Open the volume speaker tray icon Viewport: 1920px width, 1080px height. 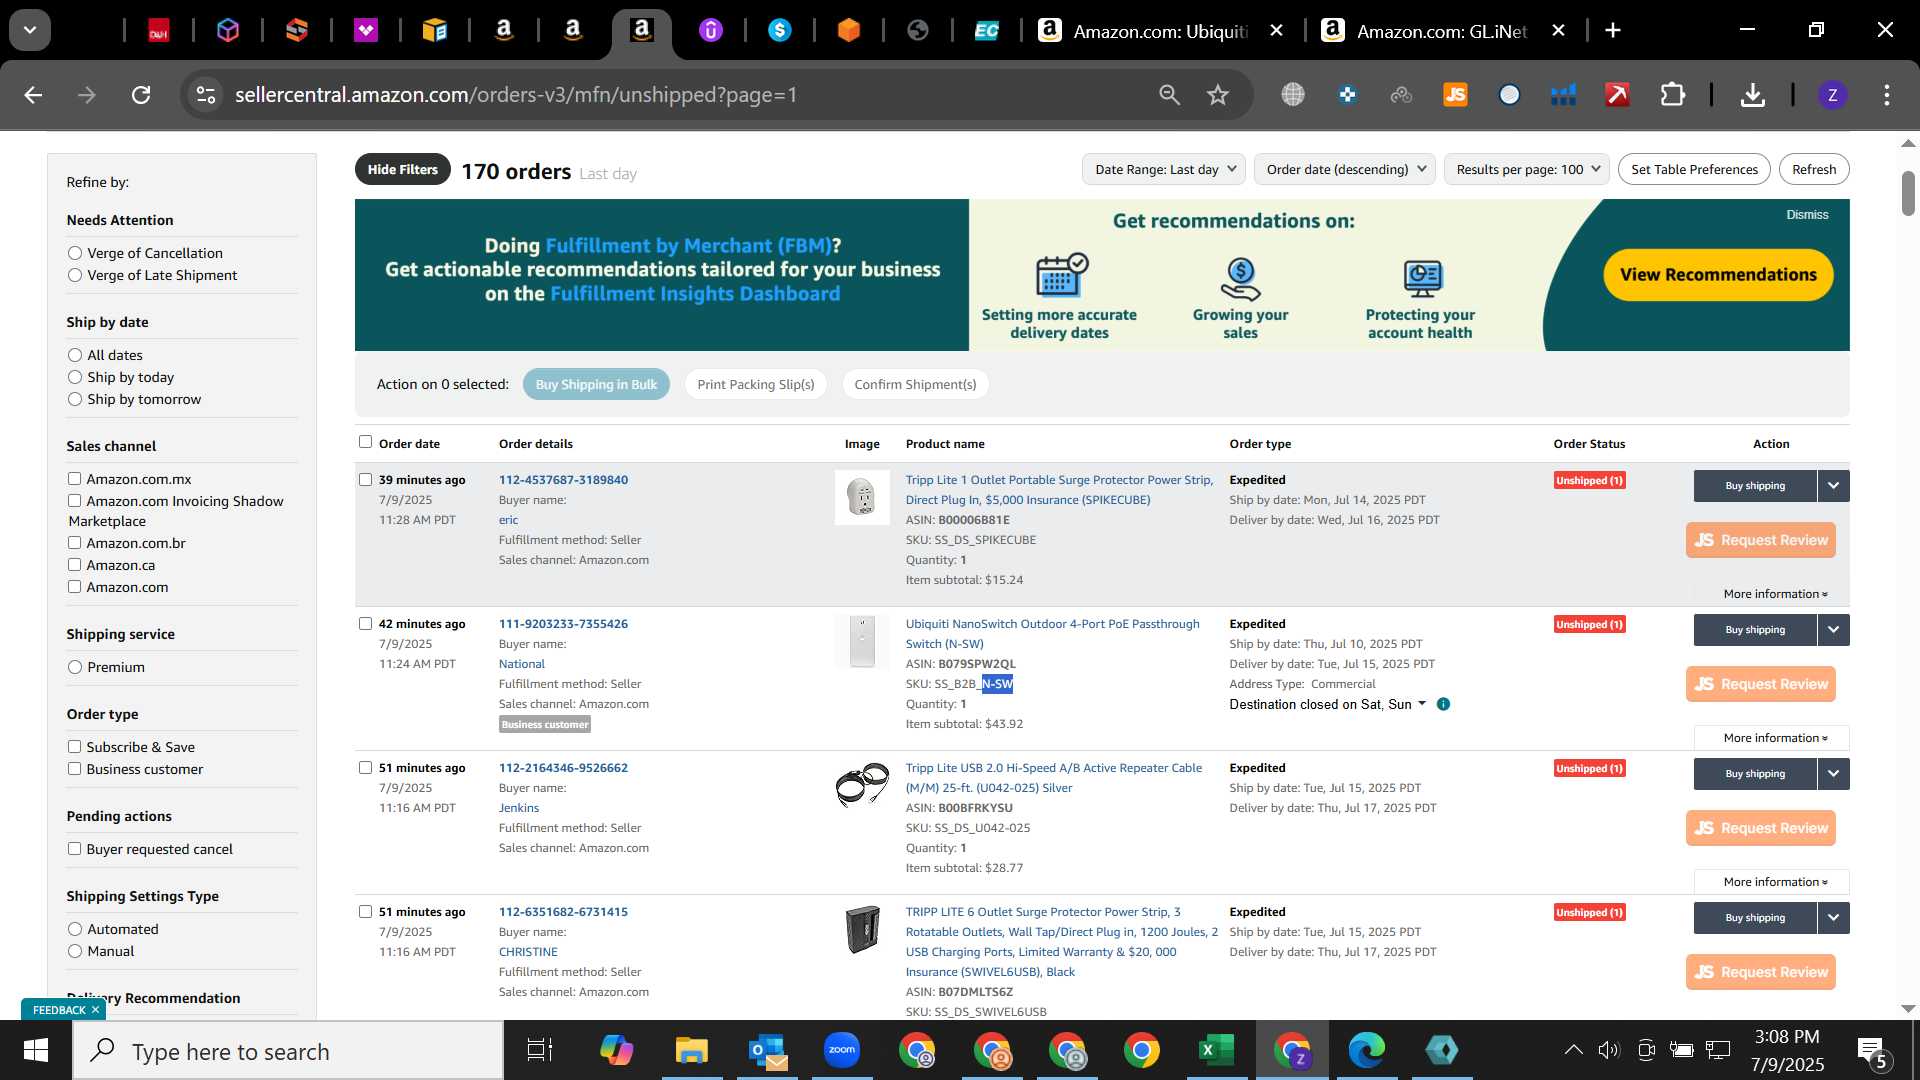tap(1608, 1050)
